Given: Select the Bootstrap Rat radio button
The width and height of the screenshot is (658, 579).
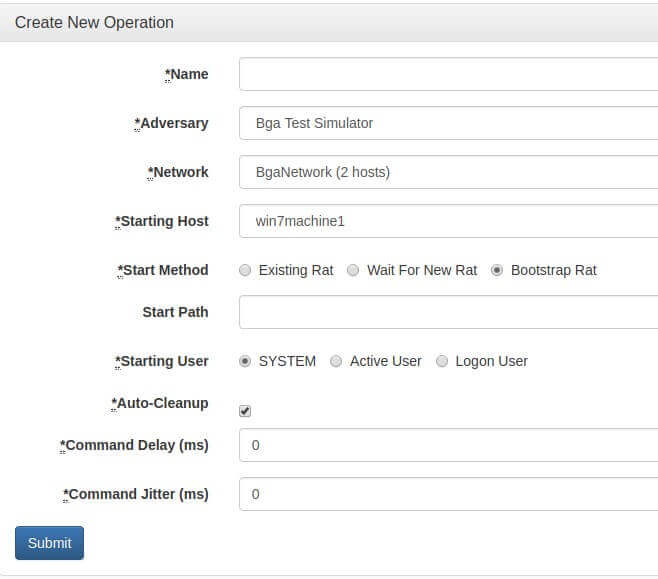Looking at the screenshot, I should point(497,270).
